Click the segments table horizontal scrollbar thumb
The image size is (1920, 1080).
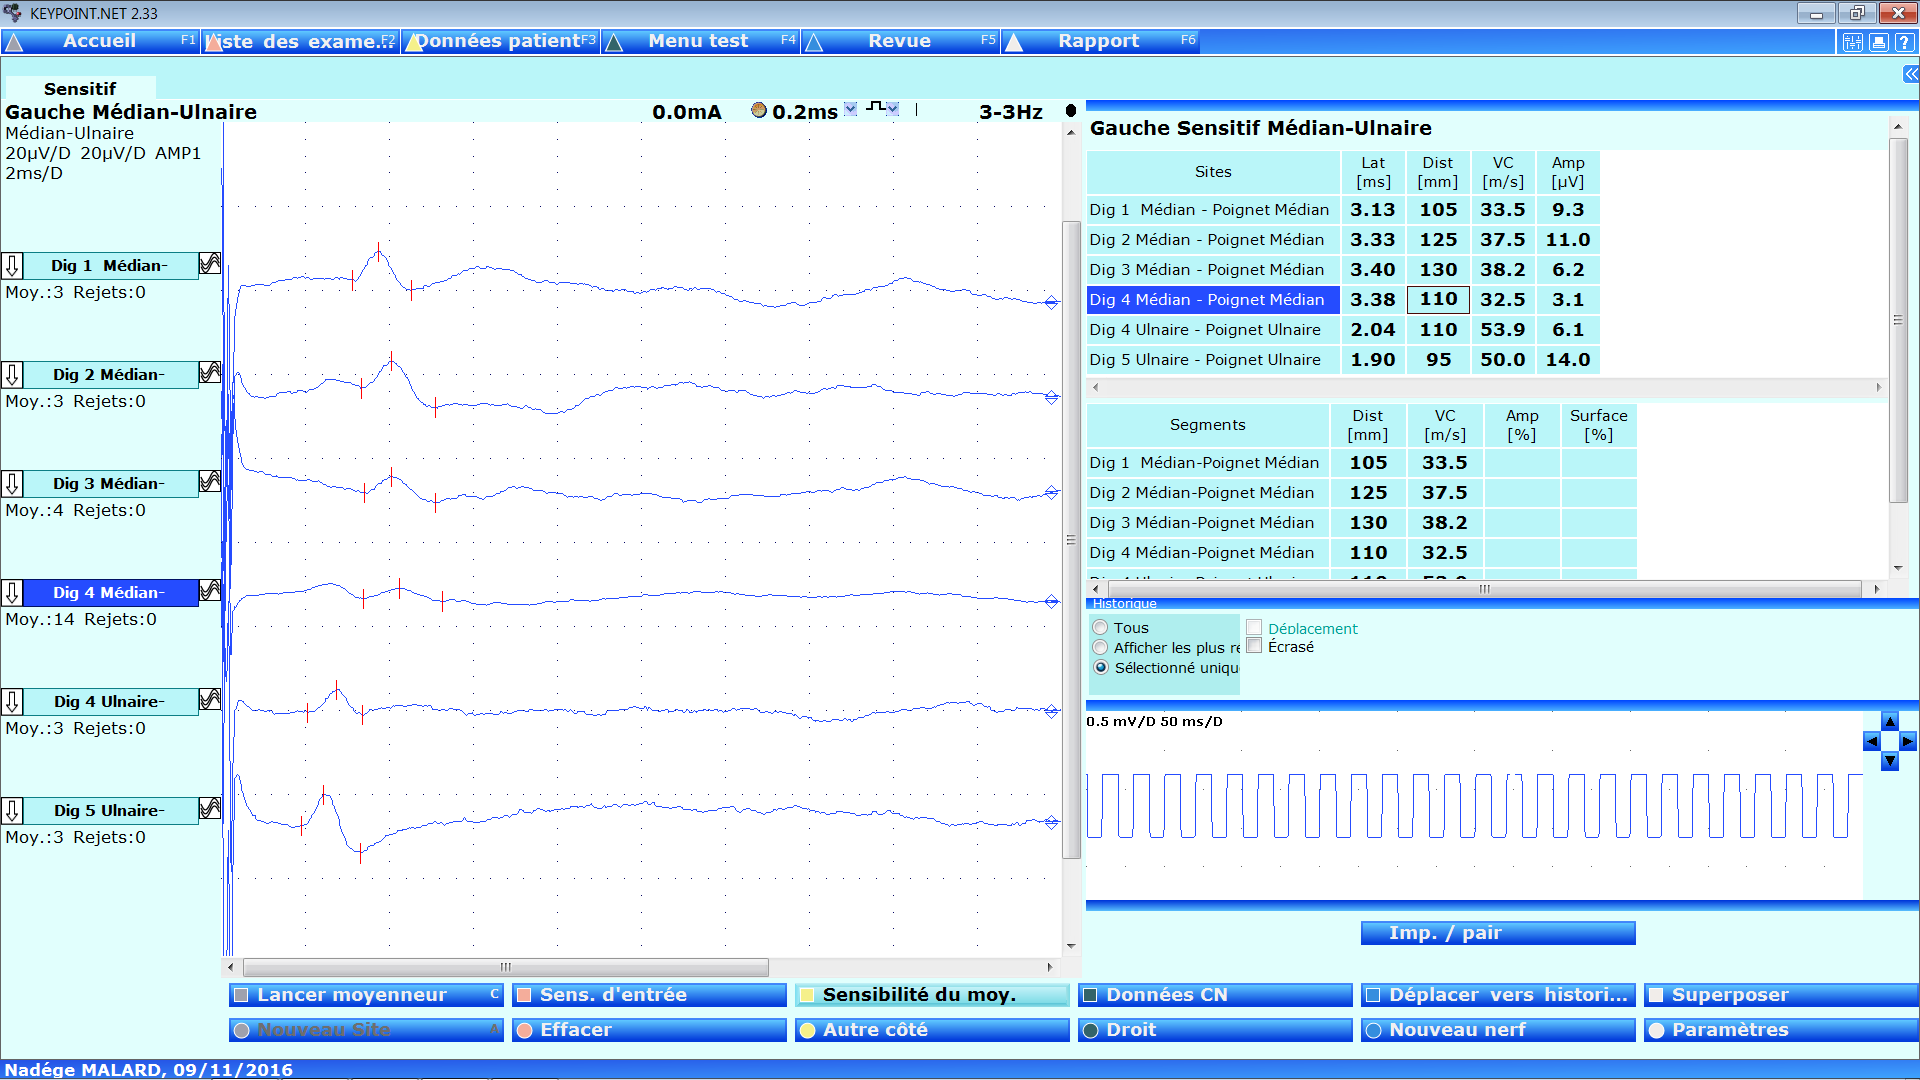(1484, 589)
